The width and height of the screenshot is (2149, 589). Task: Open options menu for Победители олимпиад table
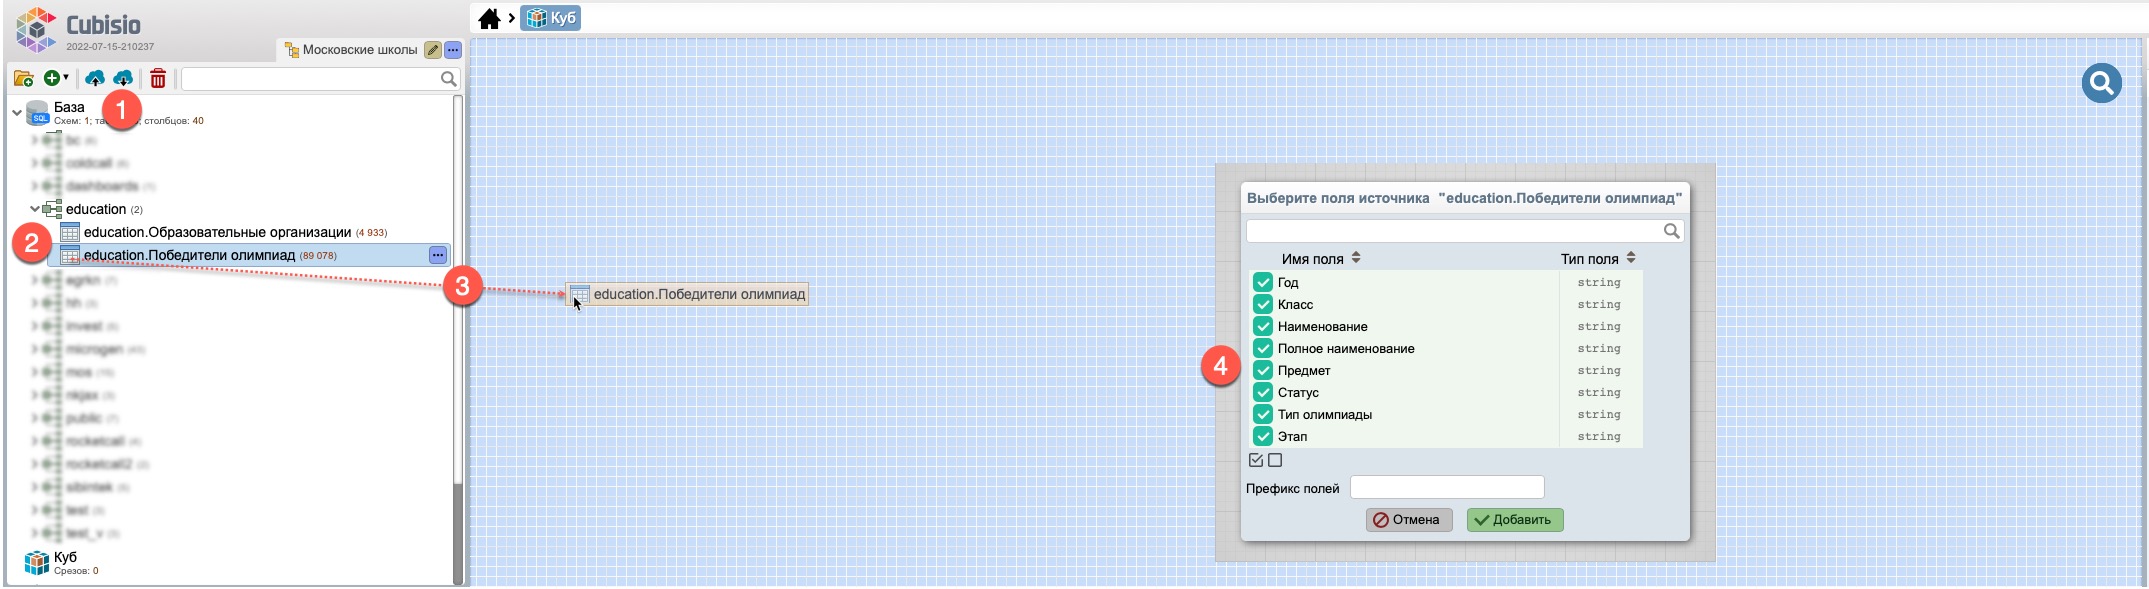click(438, 255)
